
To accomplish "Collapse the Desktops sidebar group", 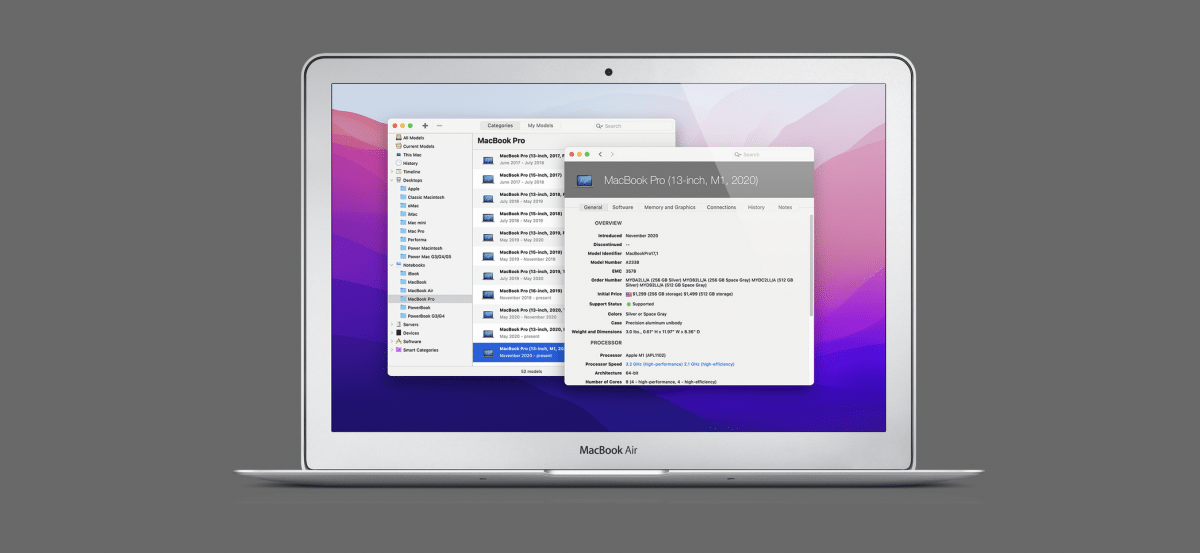I will pos(392,180).
